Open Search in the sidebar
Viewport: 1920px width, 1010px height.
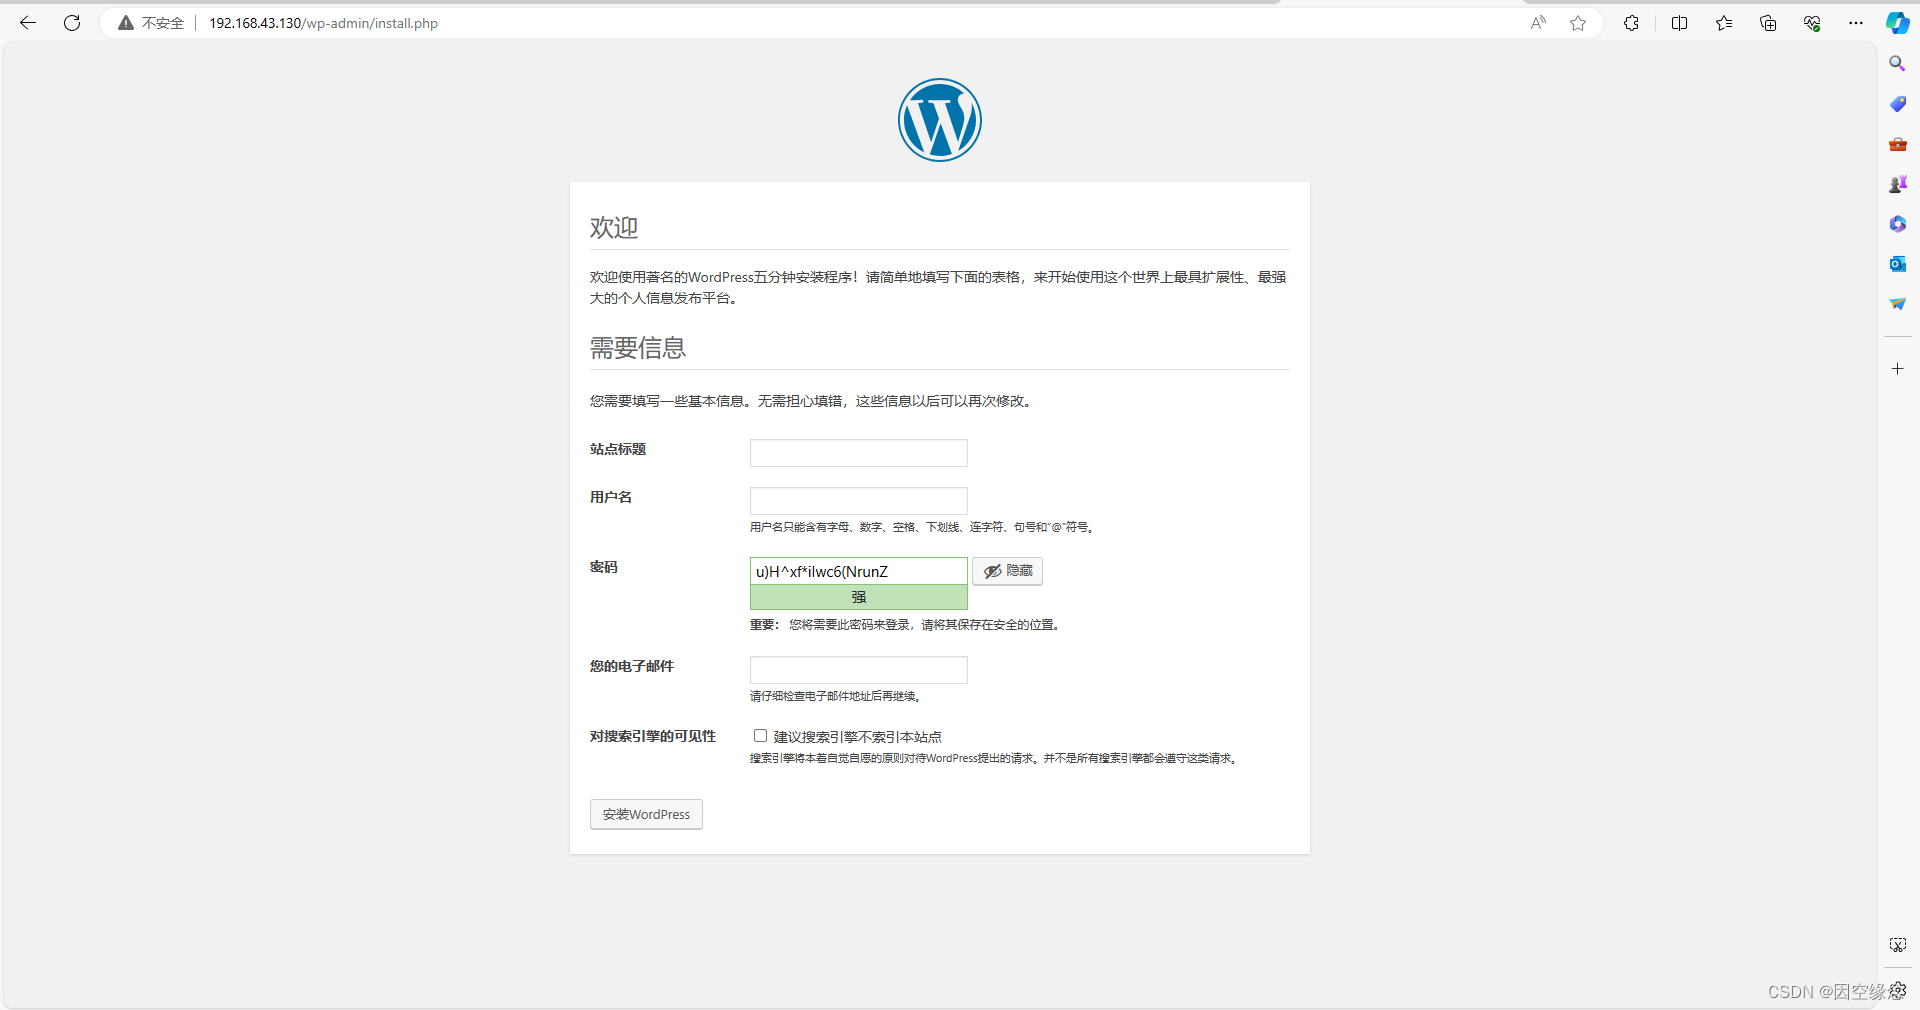[1897, 62]
